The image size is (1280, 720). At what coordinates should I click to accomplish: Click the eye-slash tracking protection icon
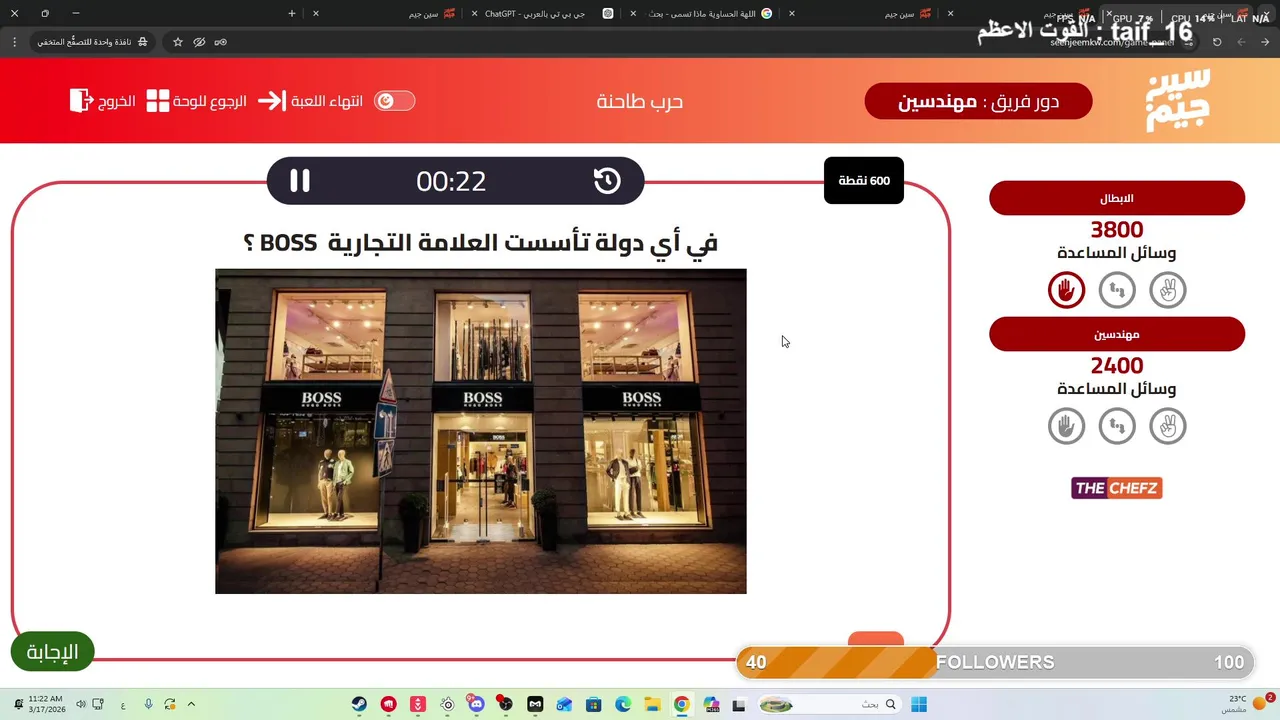tap(199, 42)
